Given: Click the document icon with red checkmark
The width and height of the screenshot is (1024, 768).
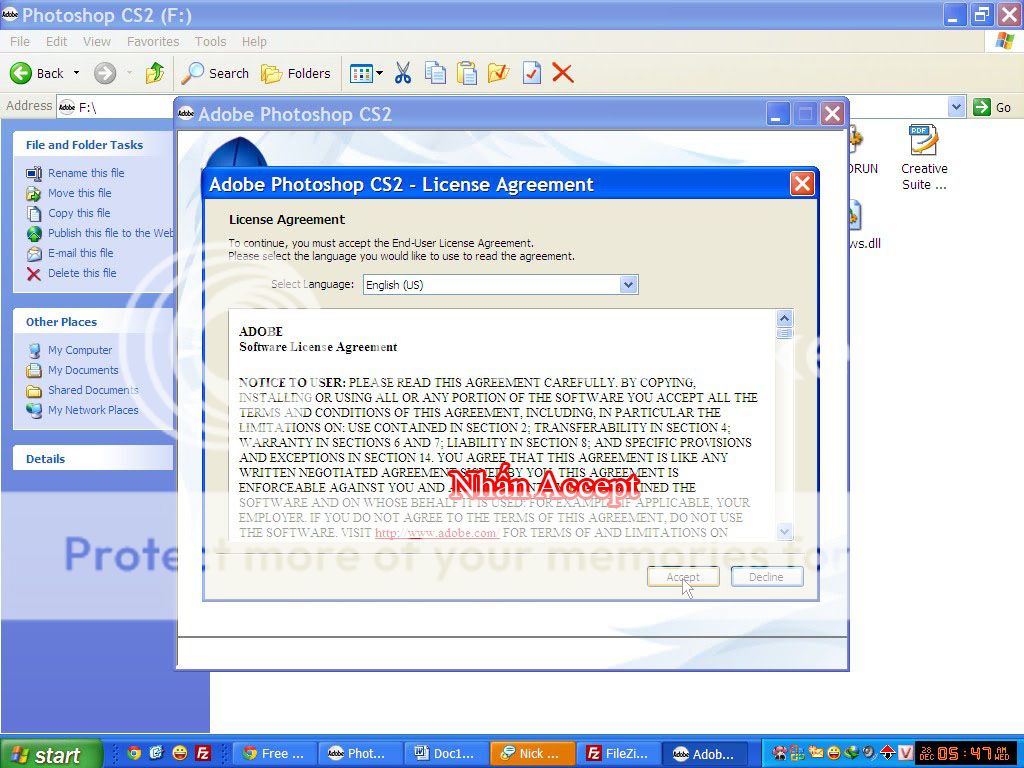Looking at the screenshot, I should tap(532, 73).
